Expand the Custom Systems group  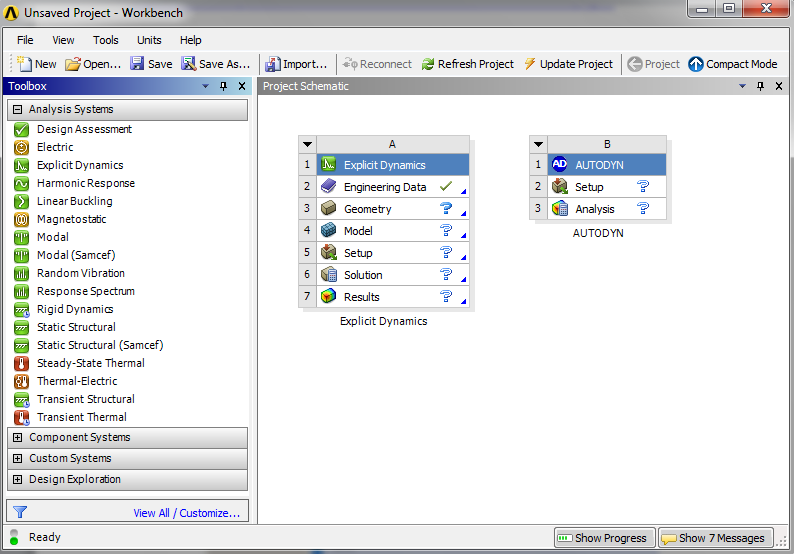[x=18, y=458]
